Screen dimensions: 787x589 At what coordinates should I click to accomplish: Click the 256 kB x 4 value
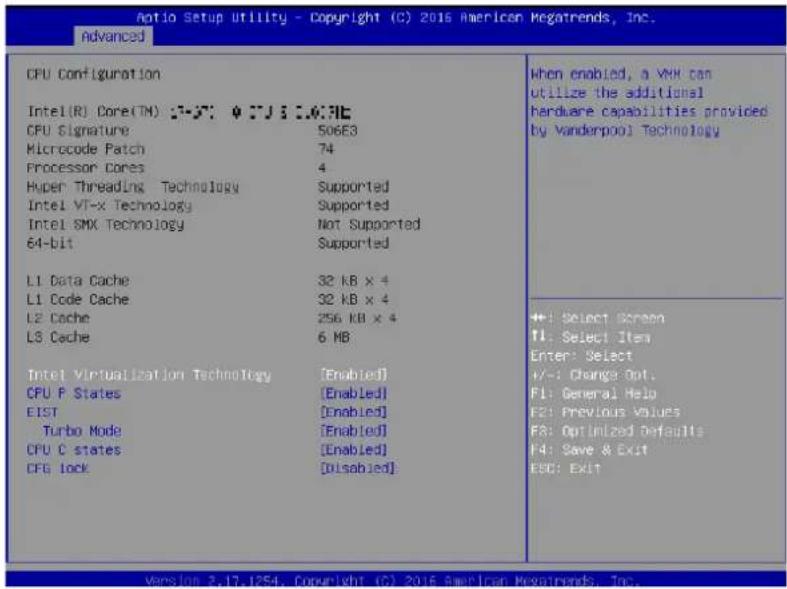click(x=357, y=318)
